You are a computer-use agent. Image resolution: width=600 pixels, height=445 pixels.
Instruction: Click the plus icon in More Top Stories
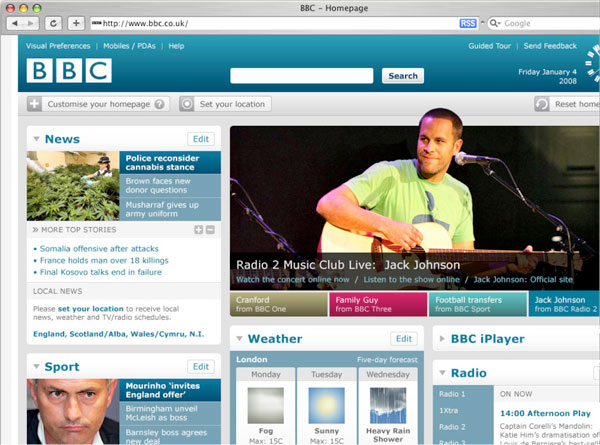199,230
